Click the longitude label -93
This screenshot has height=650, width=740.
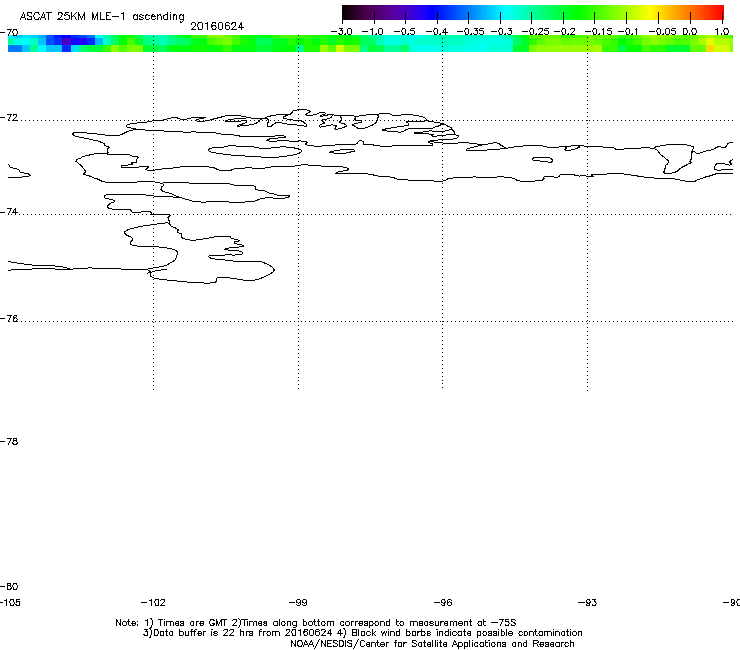click(588, 603)
